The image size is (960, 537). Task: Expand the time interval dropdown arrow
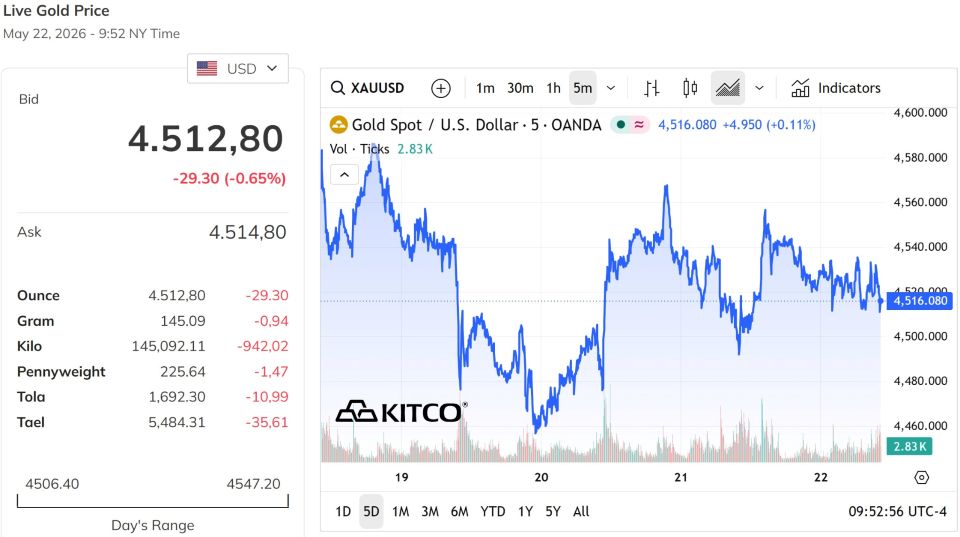tap(610, 88)
